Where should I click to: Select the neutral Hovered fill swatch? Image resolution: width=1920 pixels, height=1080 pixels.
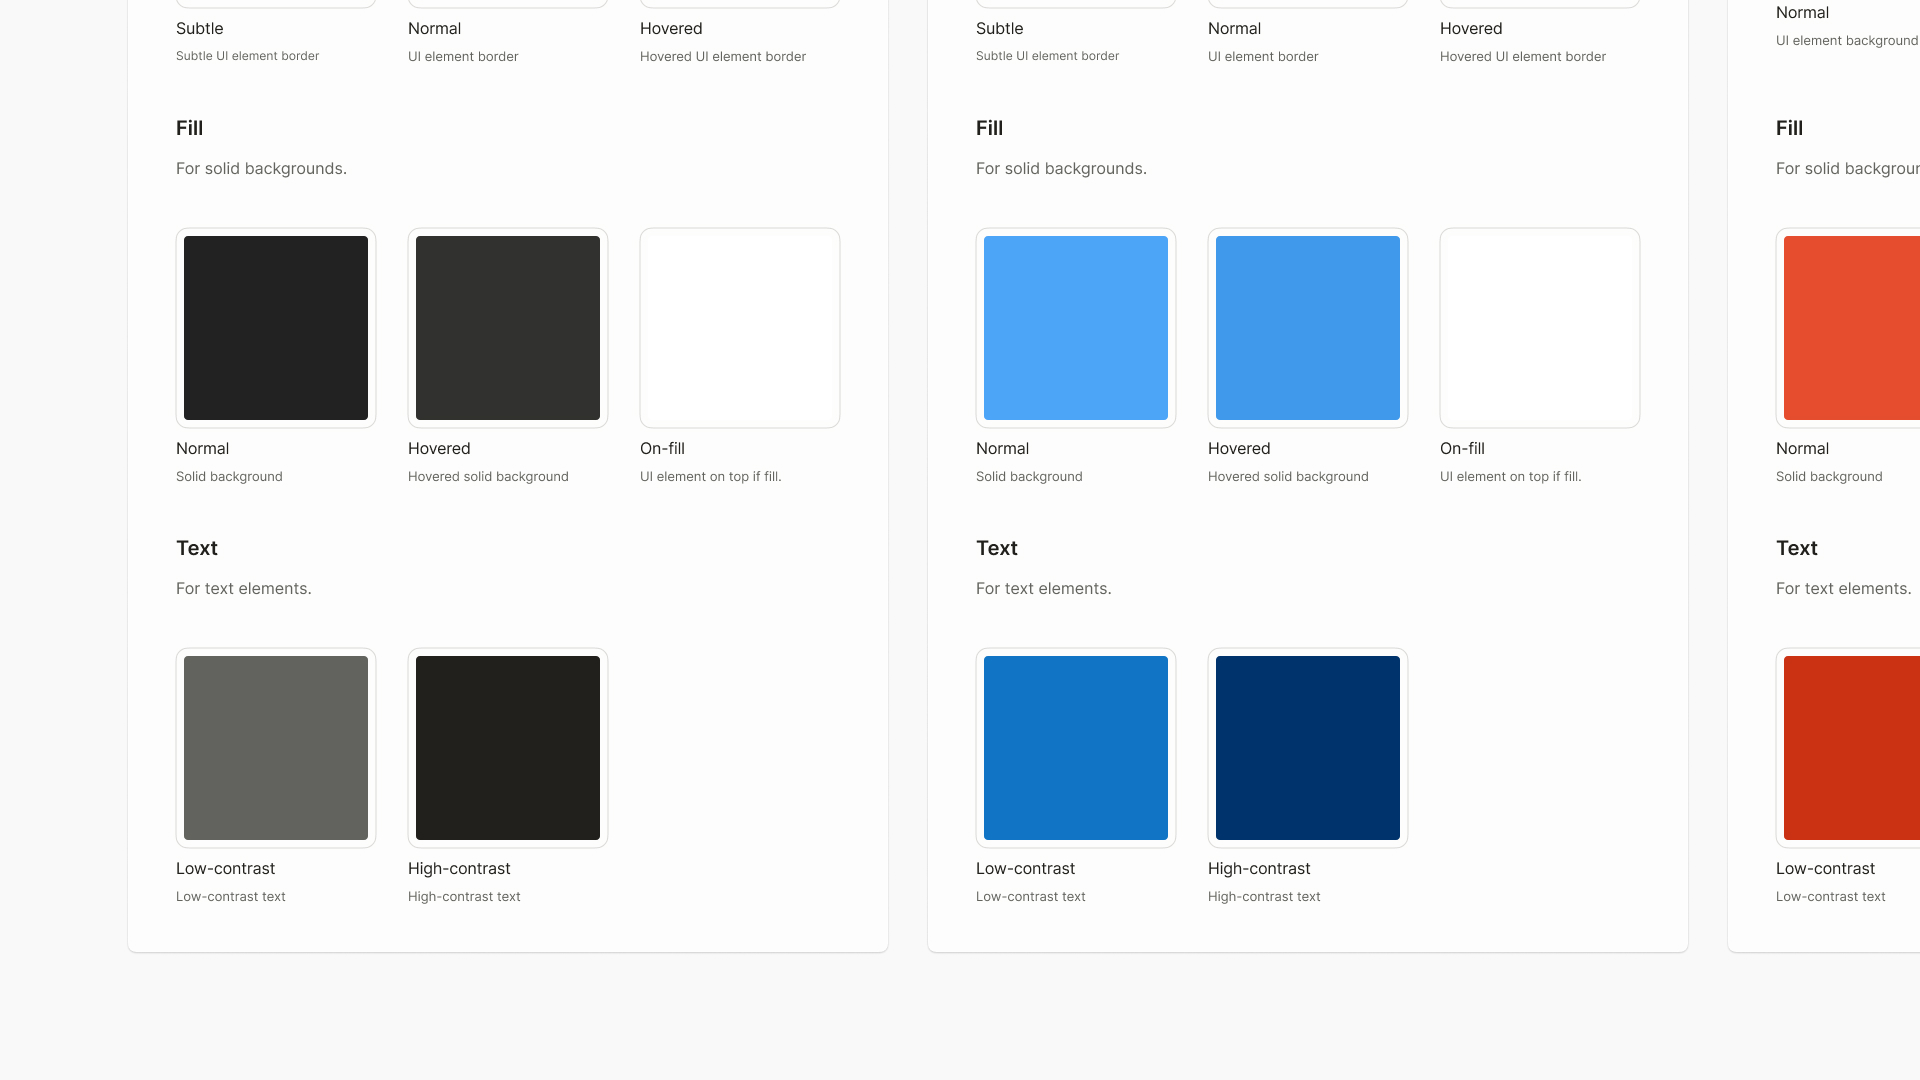coord(508,328)
